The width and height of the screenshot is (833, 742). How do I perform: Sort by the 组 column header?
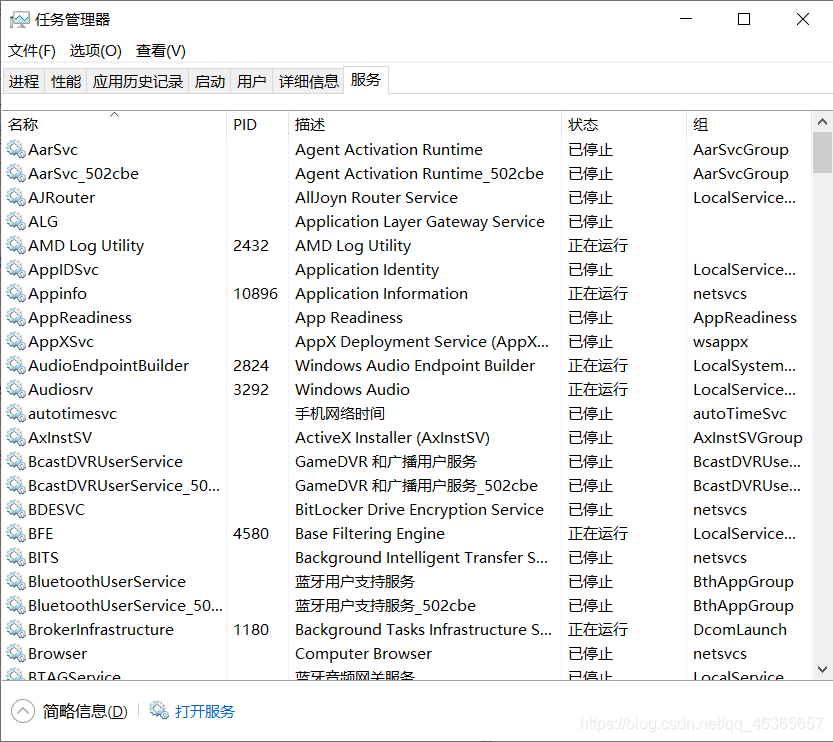point(749,125)
